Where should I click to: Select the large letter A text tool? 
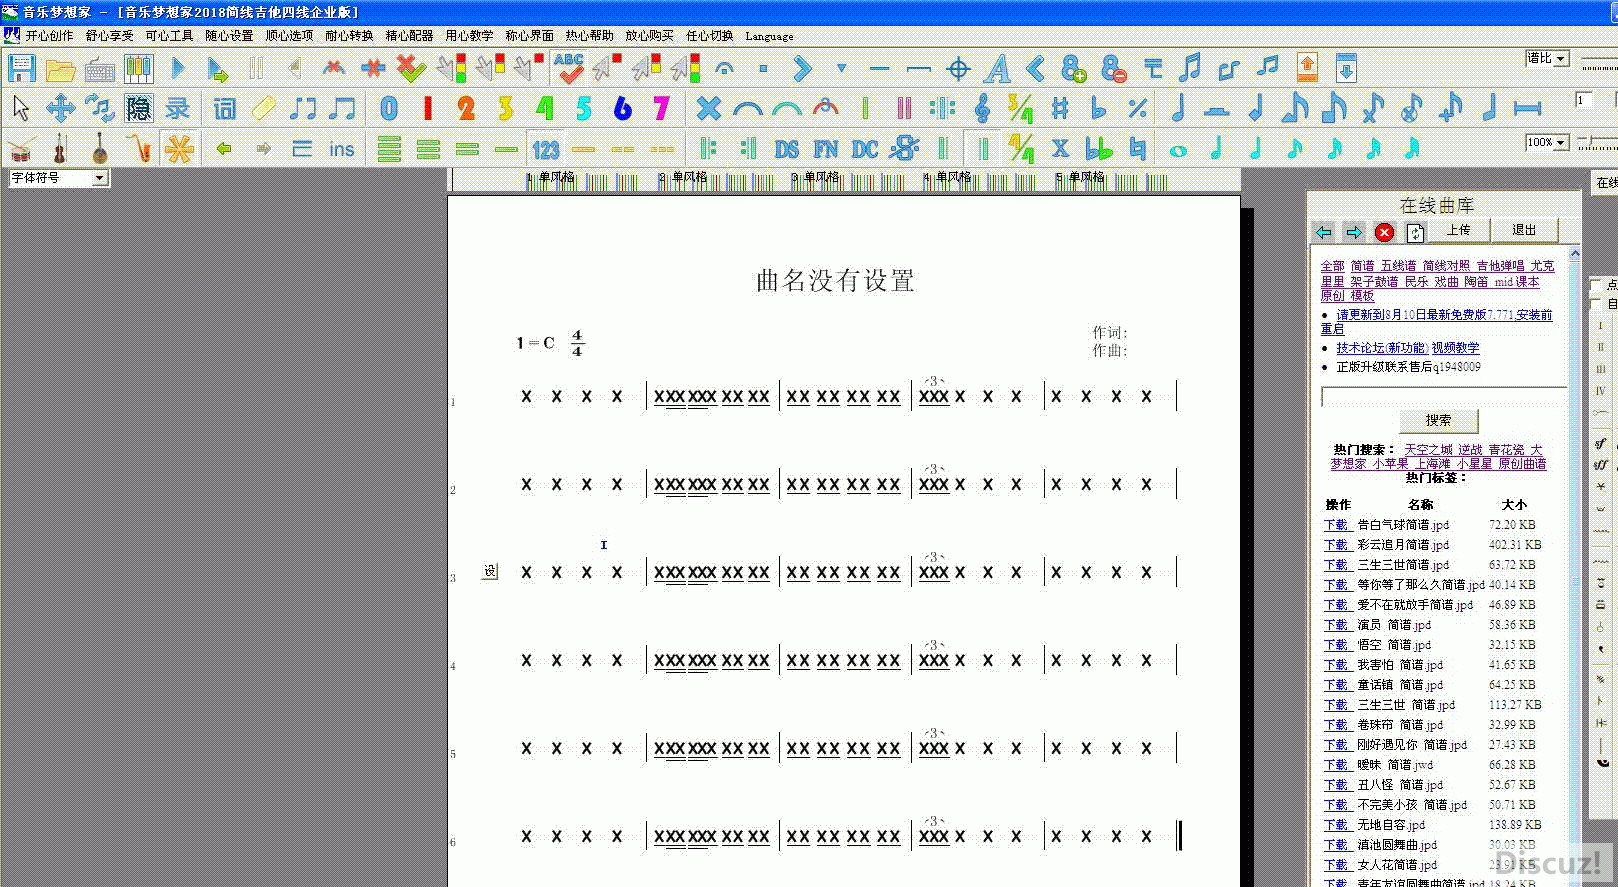997,69
